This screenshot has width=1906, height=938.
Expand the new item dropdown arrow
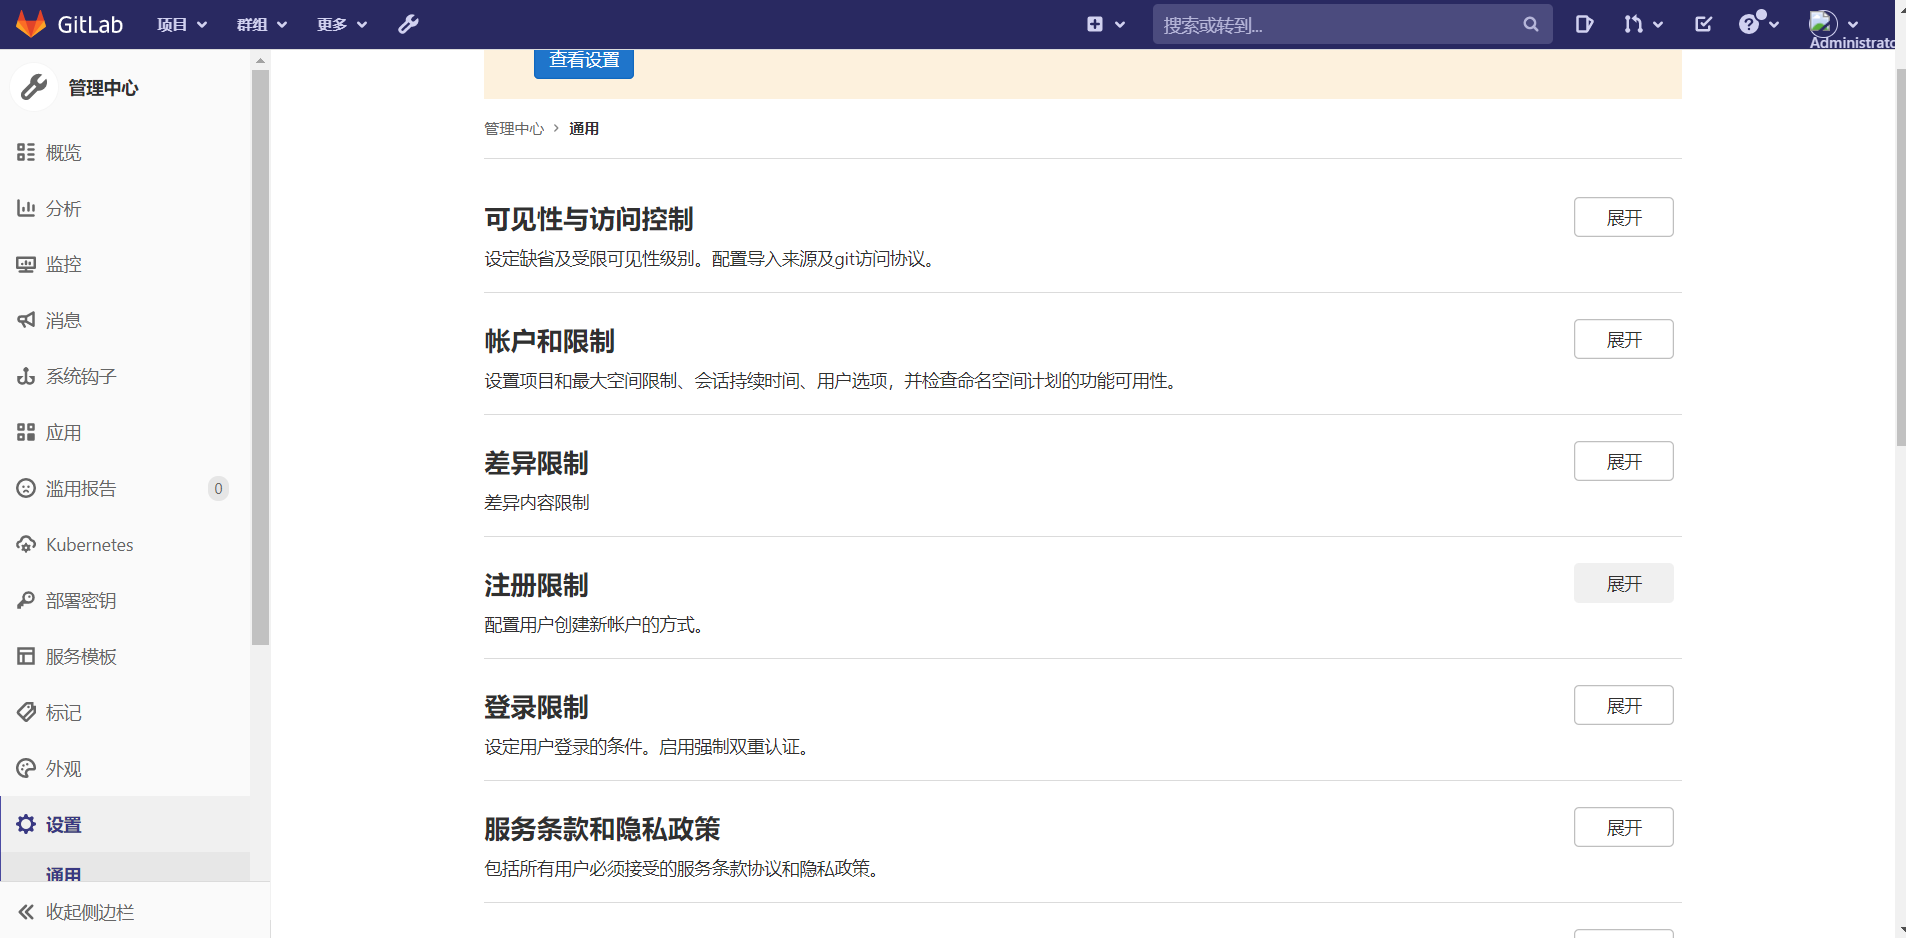coord(1120,25)
